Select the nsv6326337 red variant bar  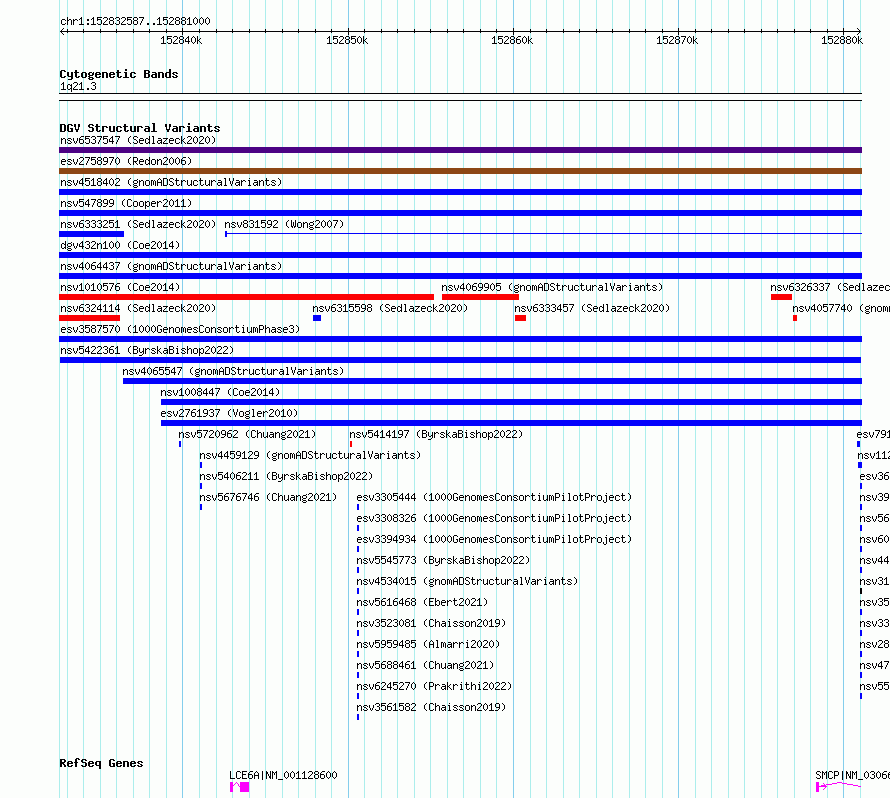(x=781, y=297)
